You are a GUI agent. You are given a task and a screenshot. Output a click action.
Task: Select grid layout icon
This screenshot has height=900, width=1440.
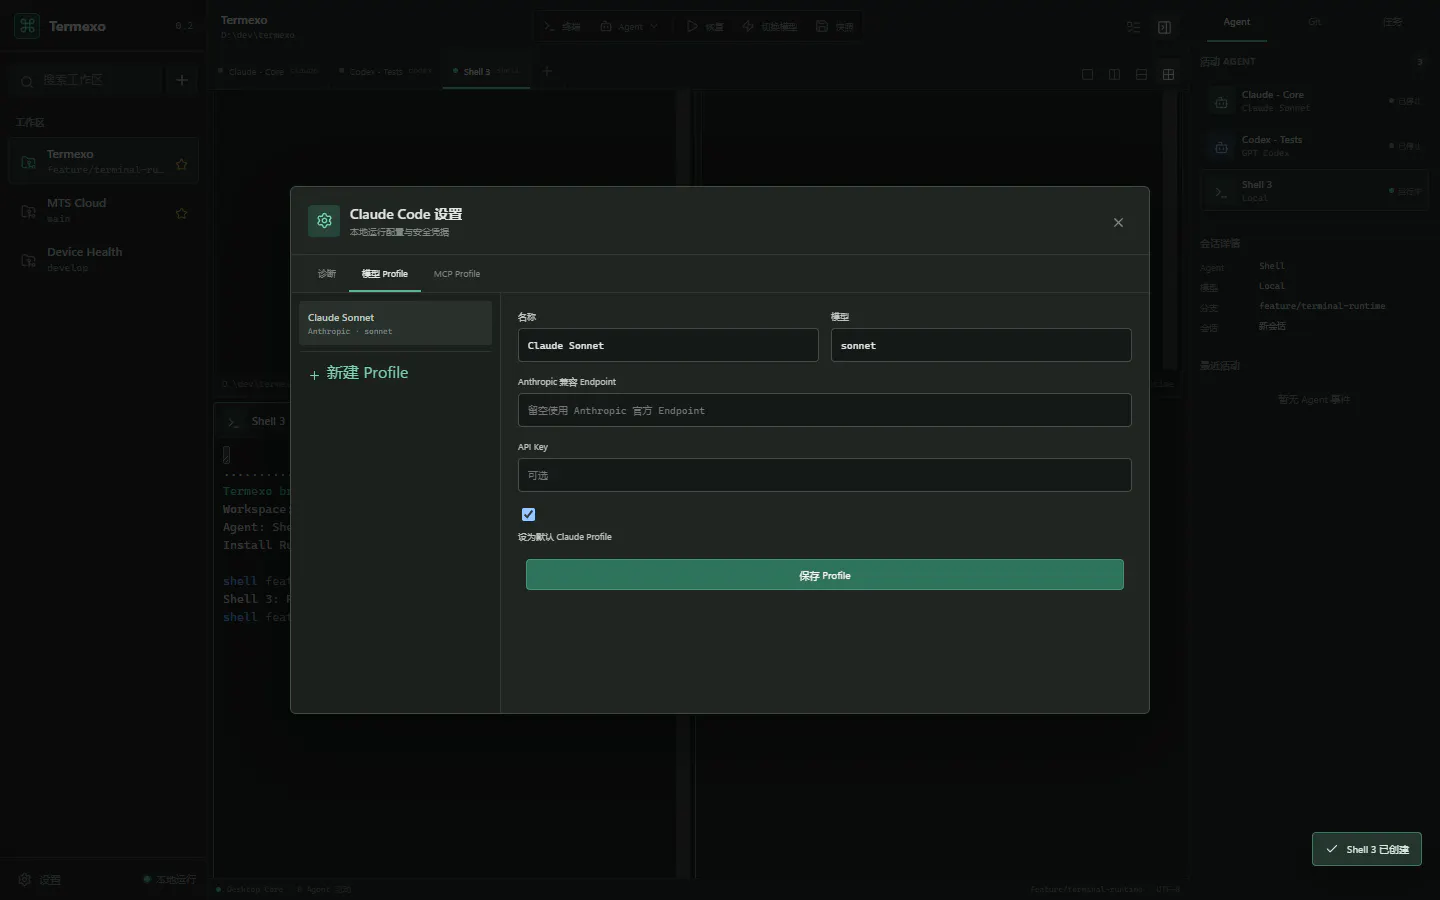1168,74
